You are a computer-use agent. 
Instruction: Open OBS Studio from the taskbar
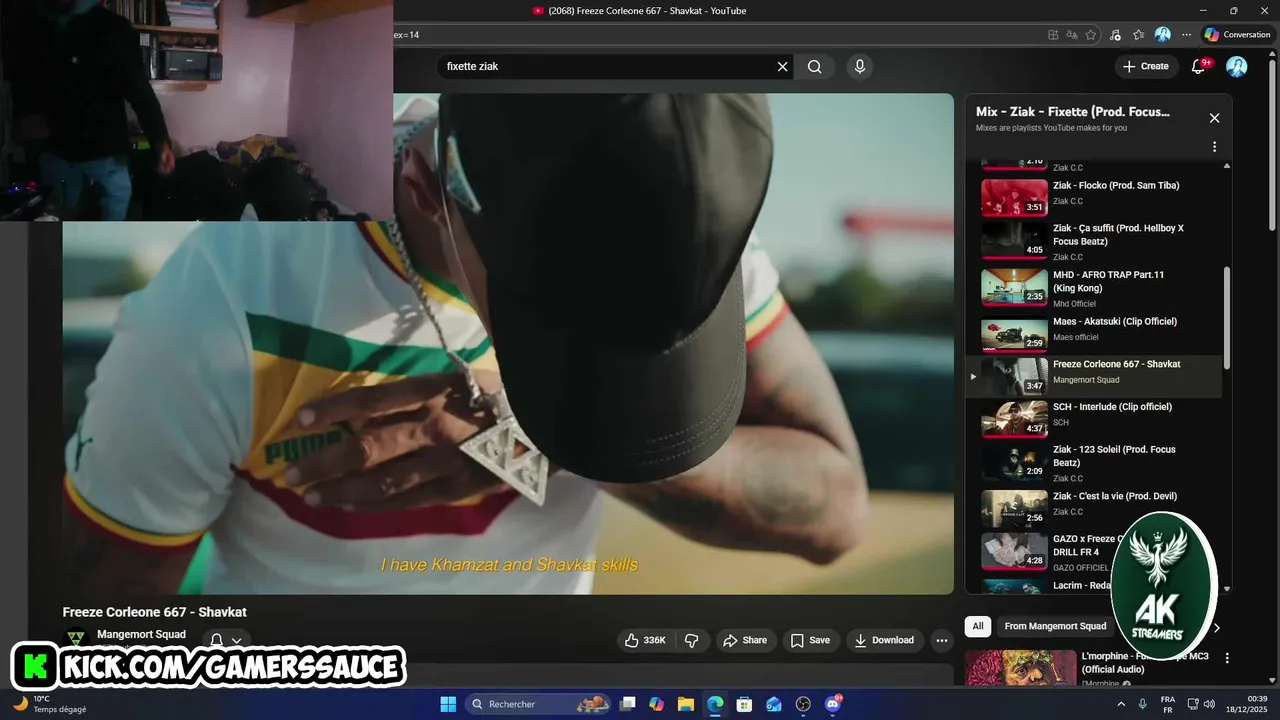pos(803,704)
